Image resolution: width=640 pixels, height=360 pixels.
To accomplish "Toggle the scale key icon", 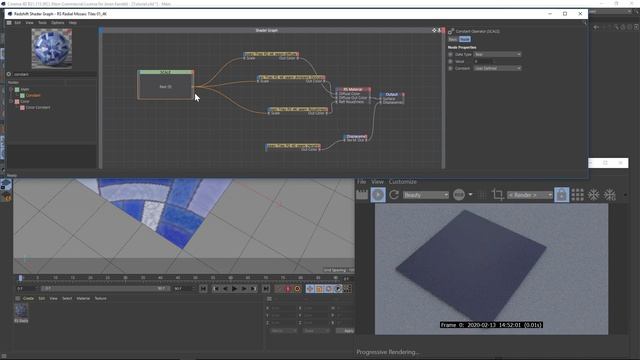I will pyautogui.click(x=319, y=289).
